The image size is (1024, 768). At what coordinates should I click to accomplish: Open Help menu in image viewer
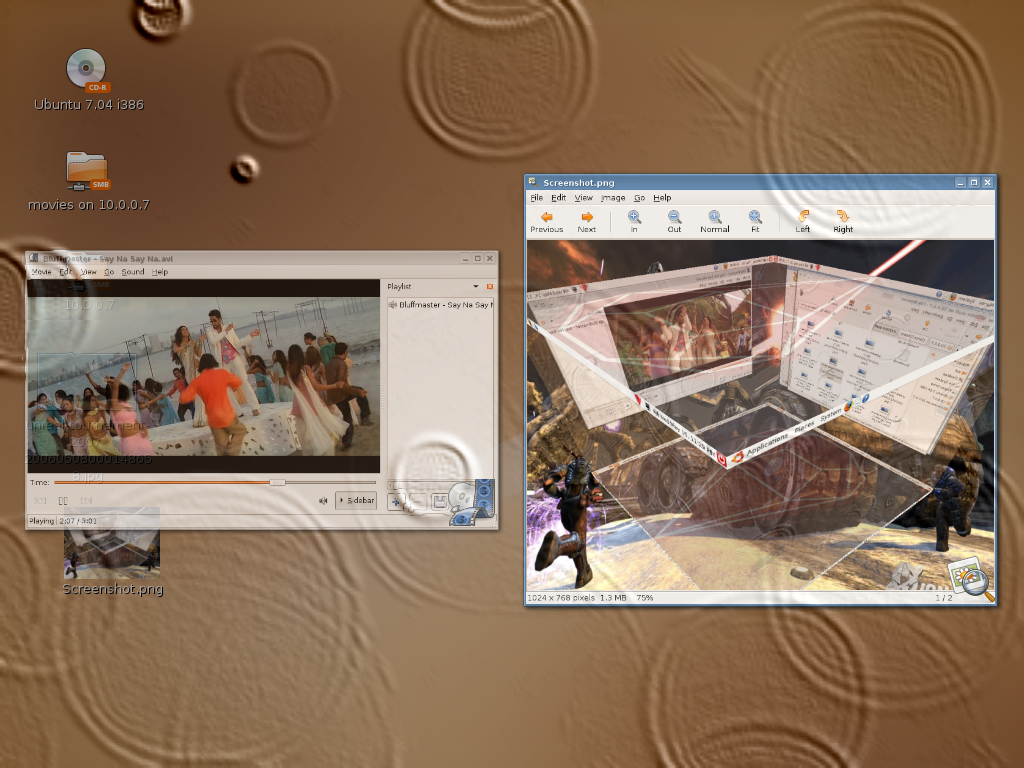tap(662, 198)
